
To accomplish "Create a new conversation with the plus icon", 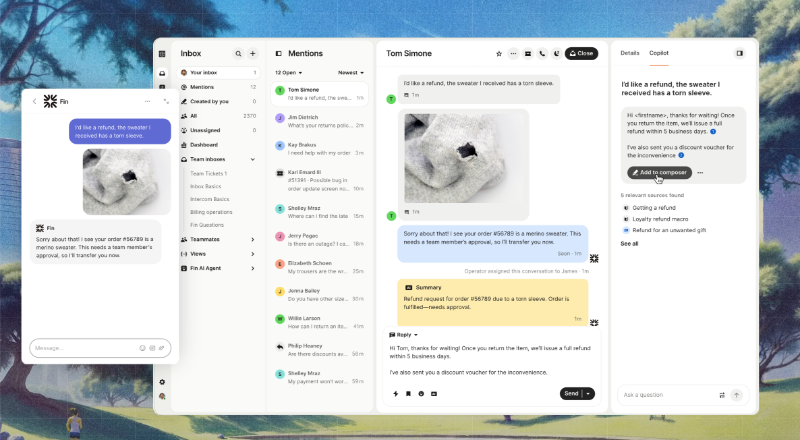I will (x=253, y=54).
